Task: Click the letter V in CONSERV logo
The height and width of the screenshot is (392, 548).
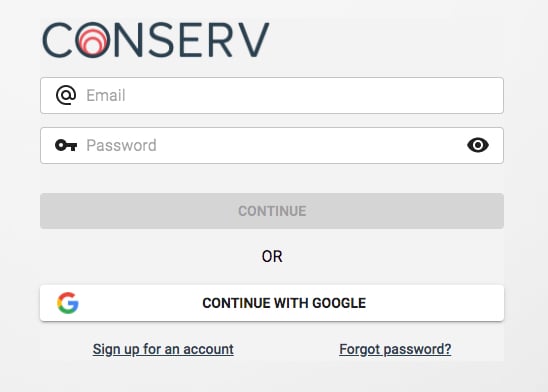Action: pos(253,40)
